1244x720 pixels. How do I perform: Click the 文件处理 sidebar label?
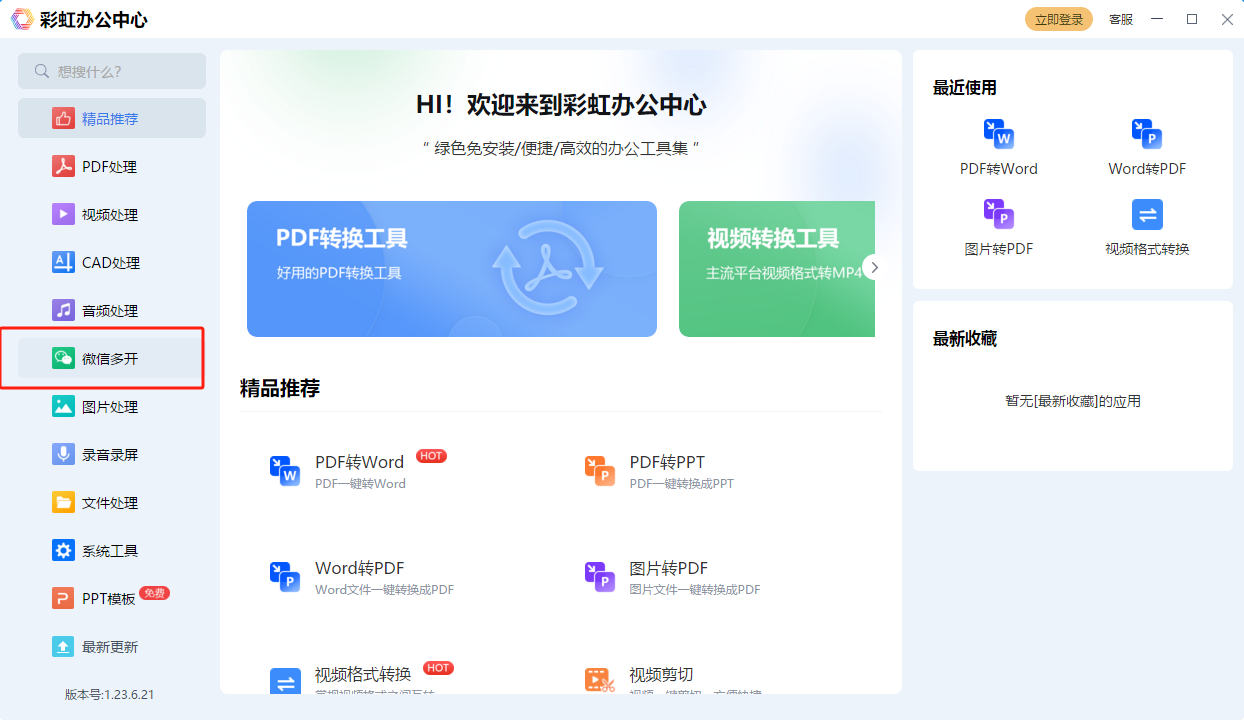pos(110,503)
